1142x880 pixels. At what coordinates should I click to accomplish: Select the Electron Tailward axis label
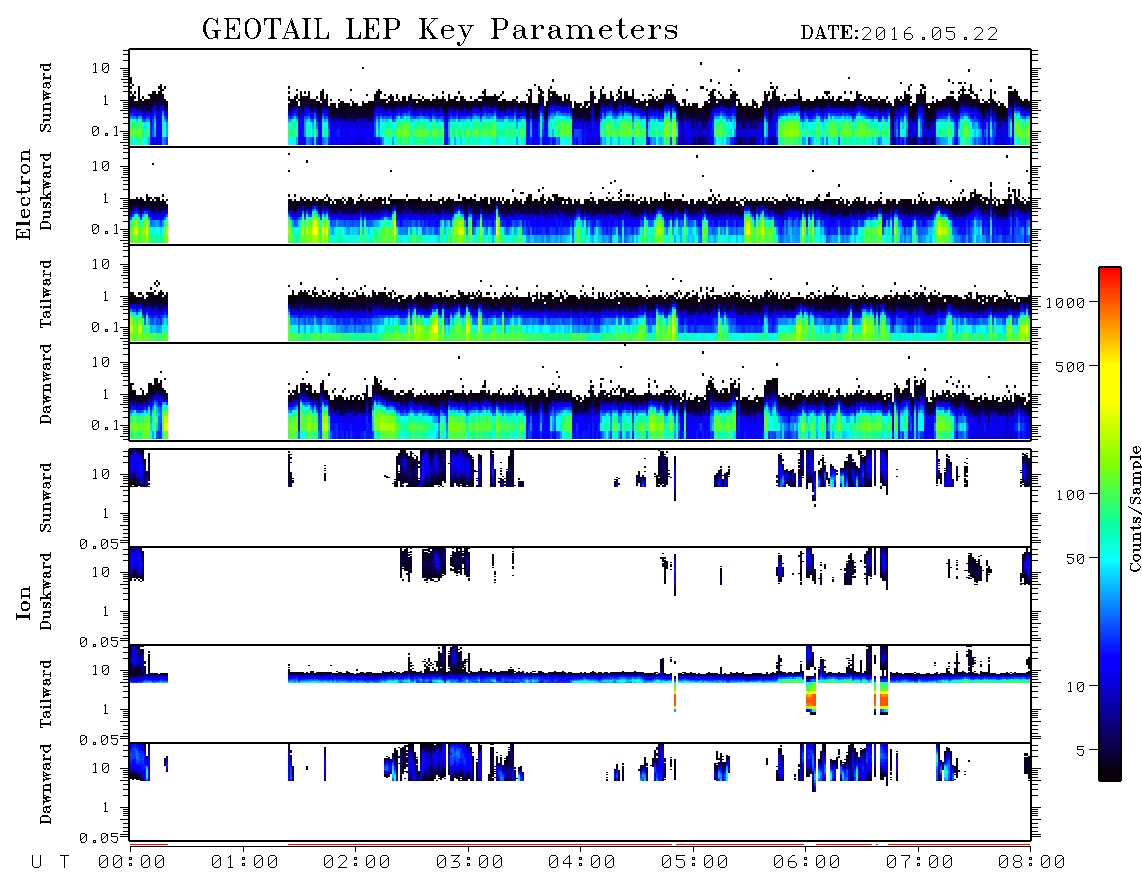coord(46,294)
